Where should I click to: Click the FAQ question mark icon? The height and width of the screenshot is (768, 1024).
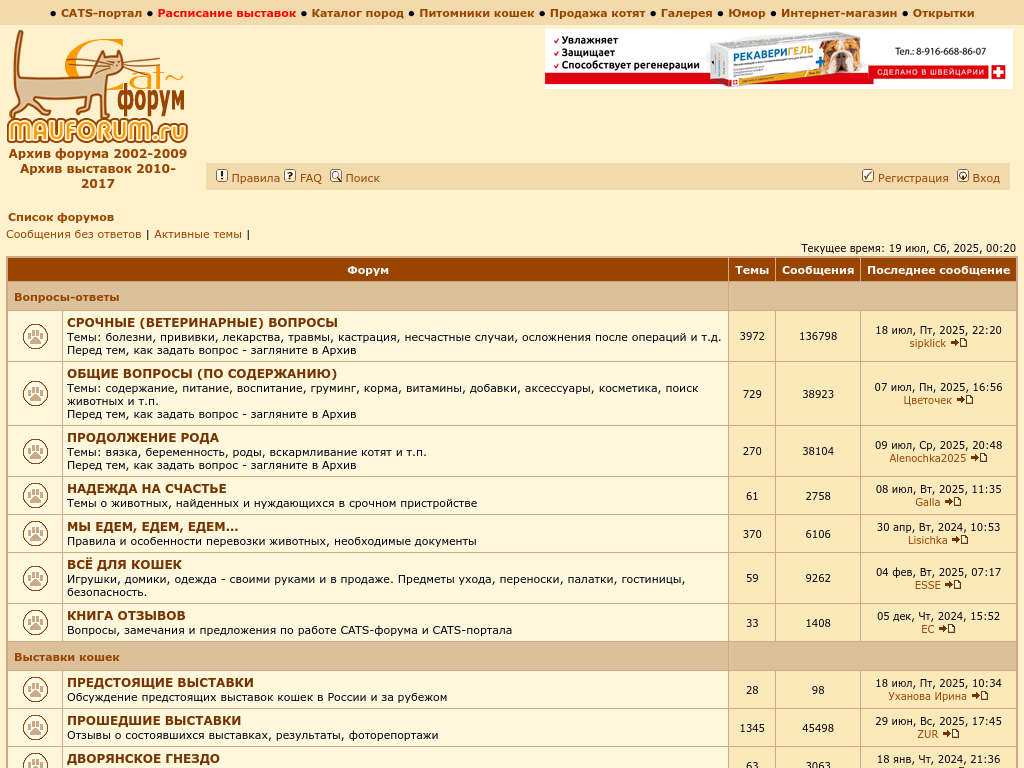[x=290, y=176]
